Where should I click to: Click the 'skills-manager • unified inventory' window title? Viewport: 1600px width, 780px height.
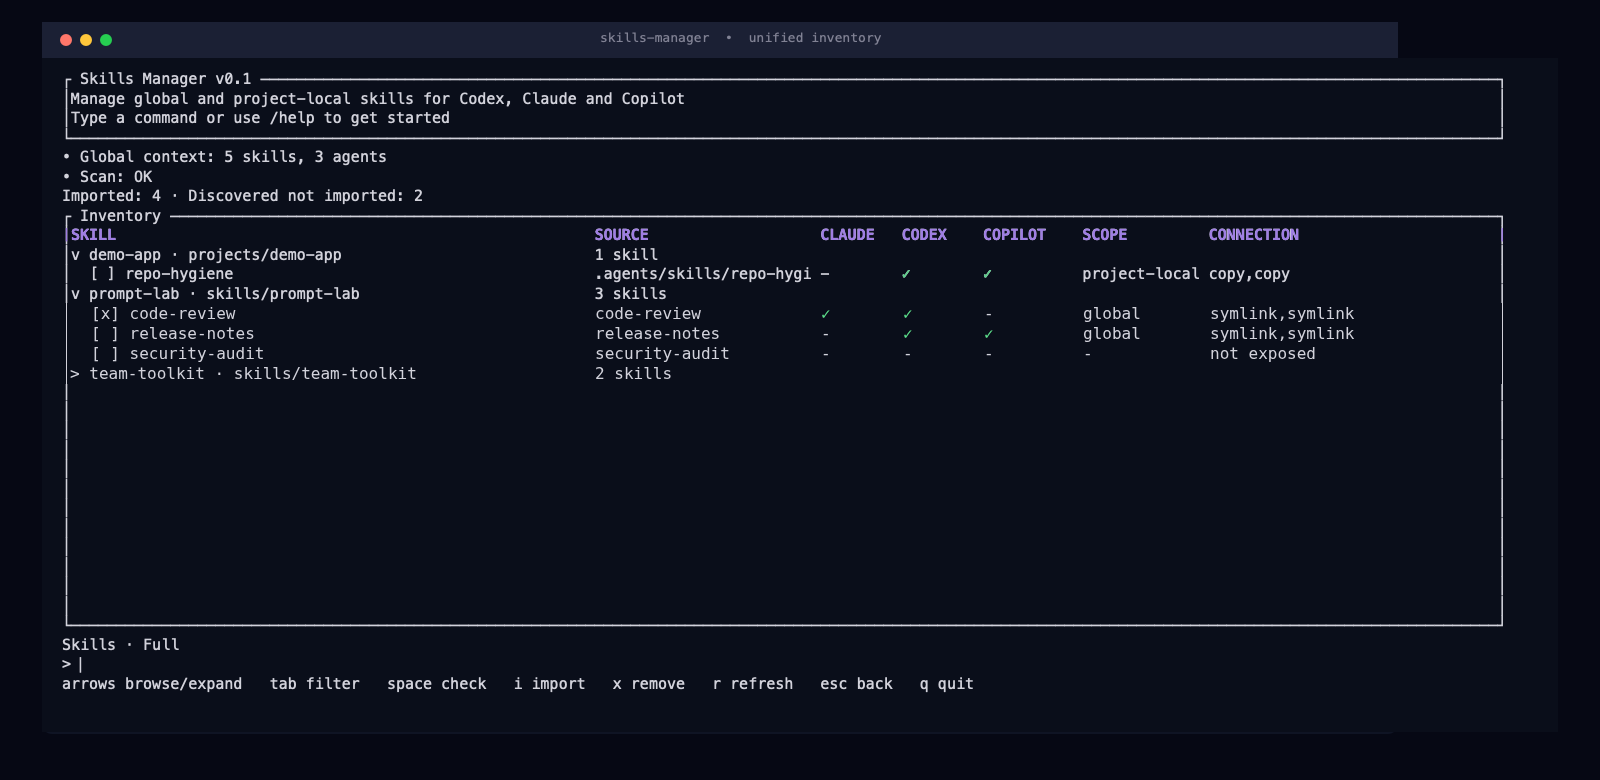[x=740, y=38]
